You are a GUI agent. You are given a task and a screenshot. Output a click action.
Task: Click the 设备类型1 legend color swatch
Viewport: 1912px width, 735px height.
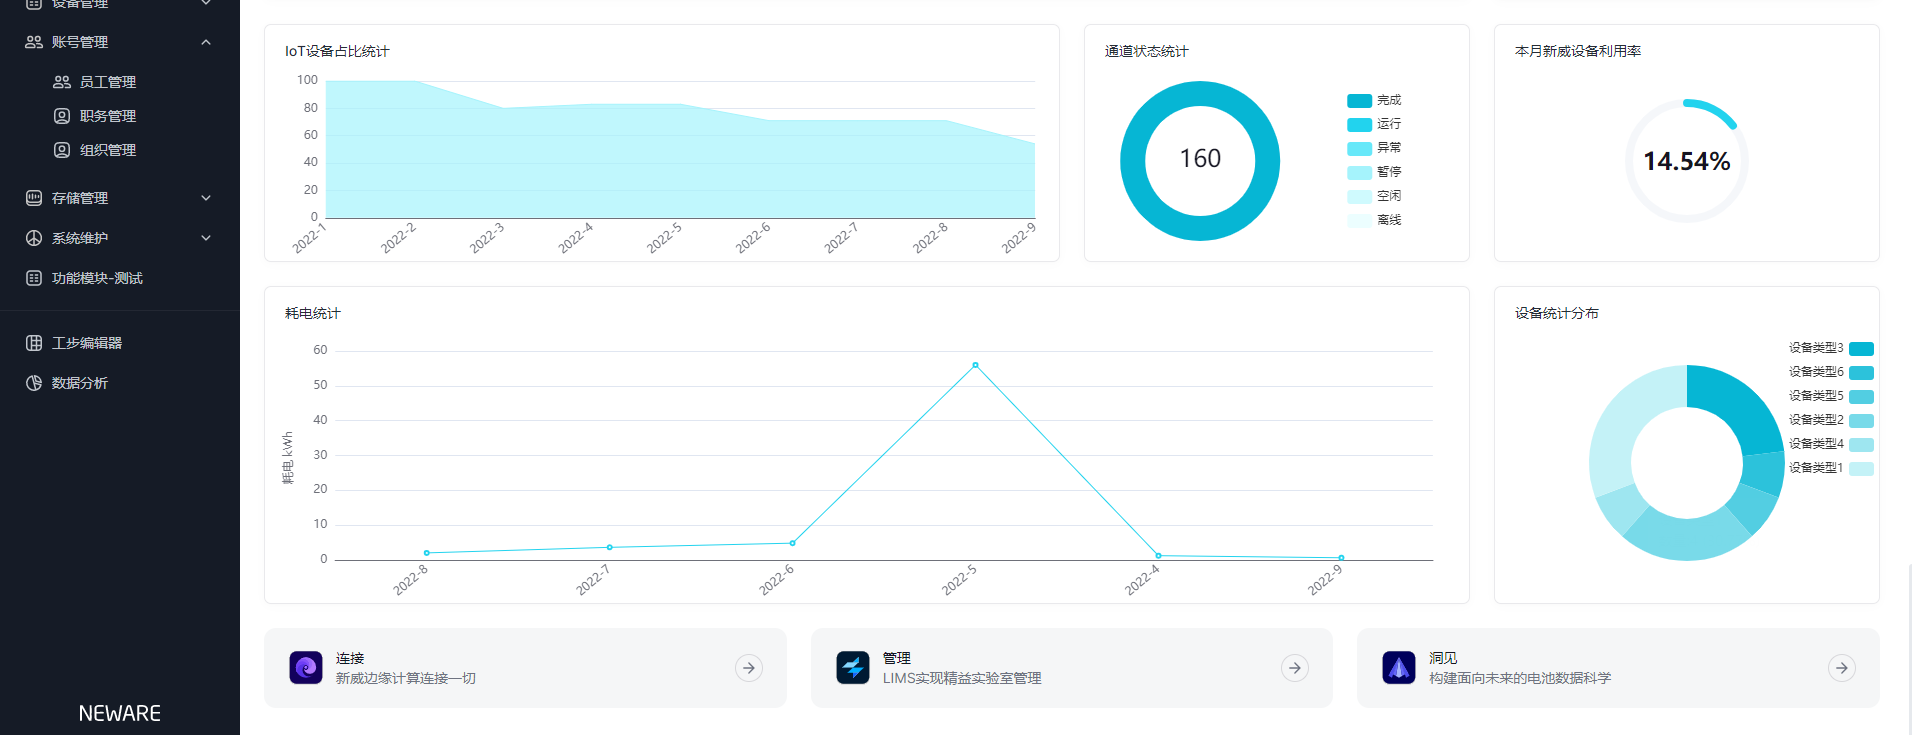(1861, 469)
